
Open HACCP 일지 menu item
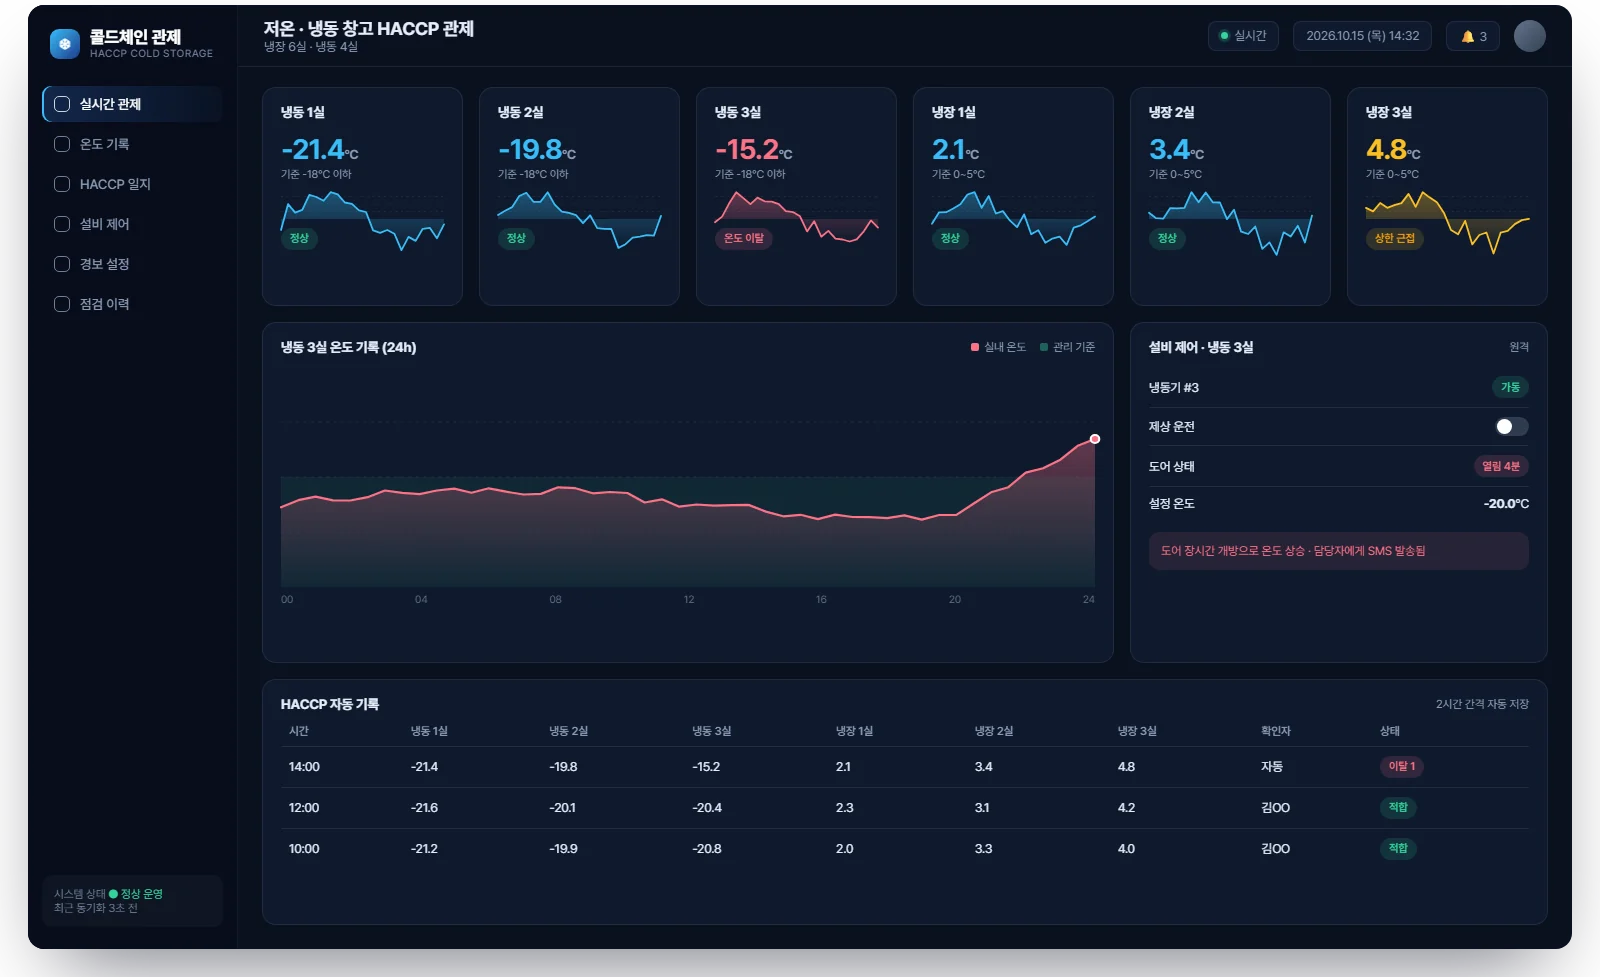(x=132, y=184)
